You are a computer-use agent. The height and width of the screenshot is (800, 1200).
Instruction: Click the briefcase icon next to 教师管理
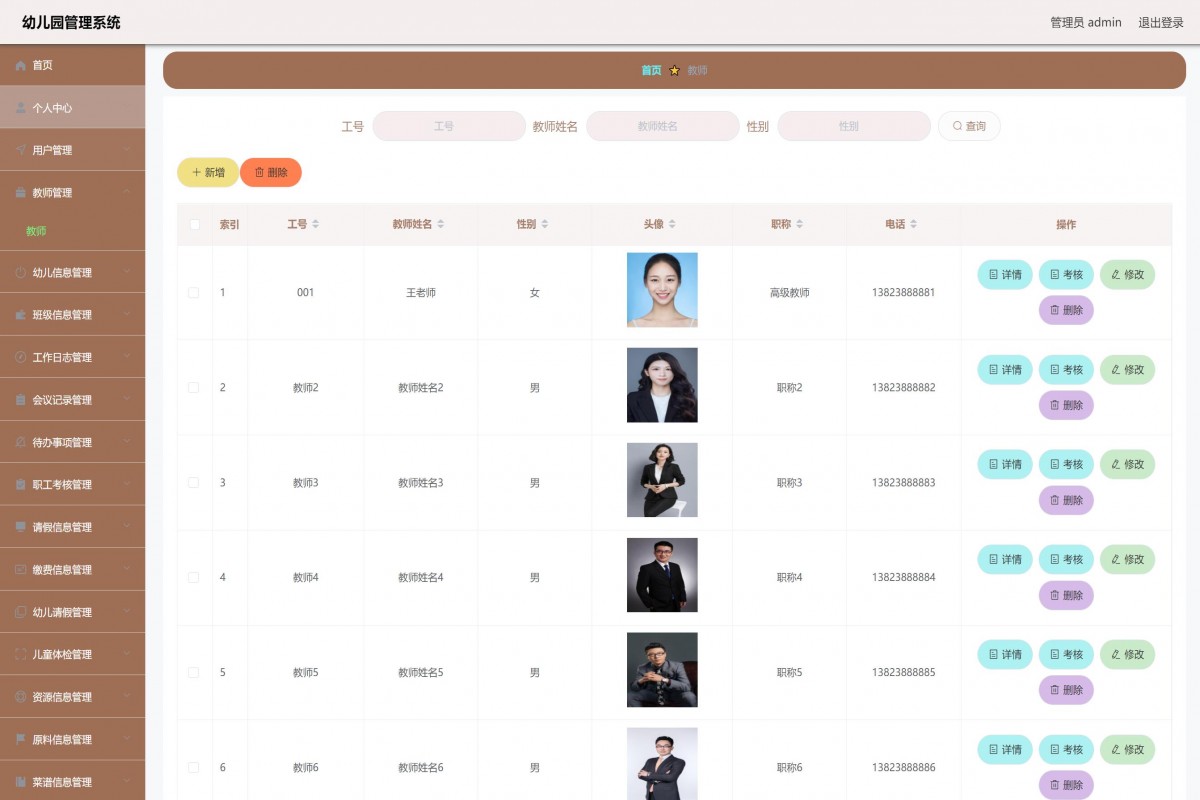(20, 193)
